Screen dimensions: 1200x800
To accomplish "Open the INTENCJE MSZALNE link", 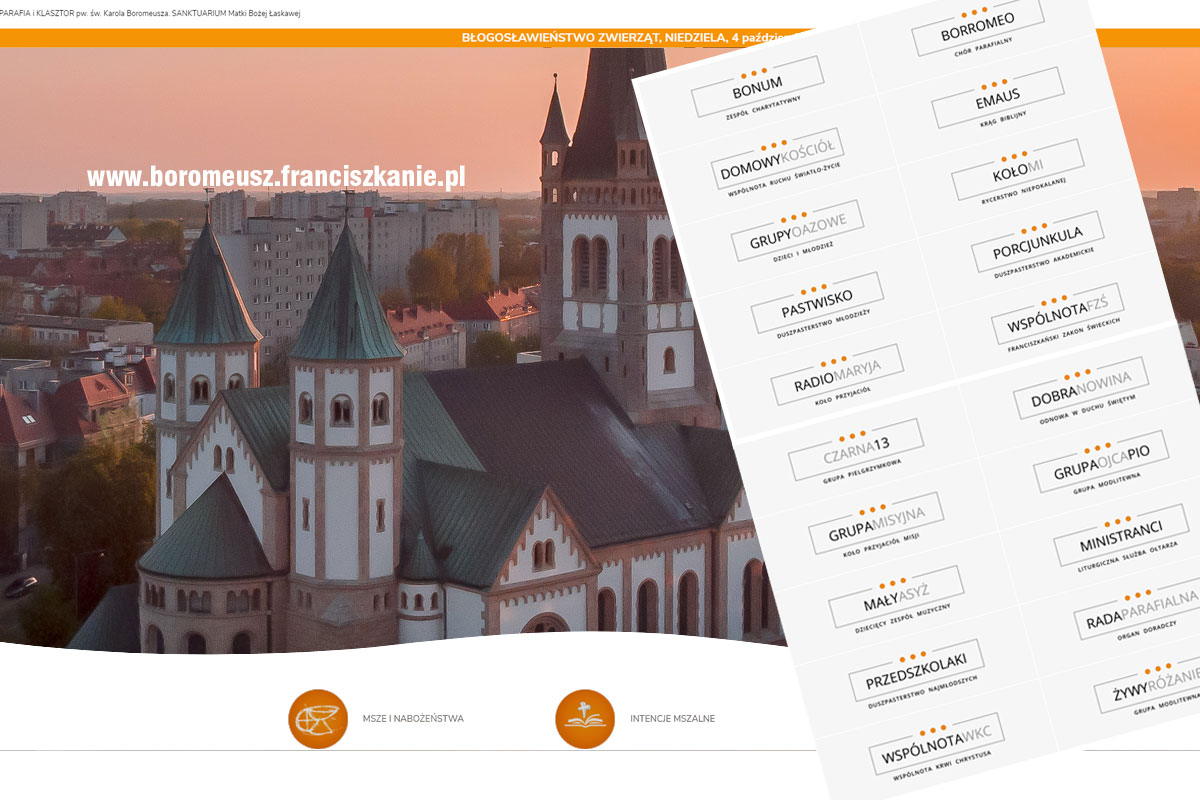I will (672, 719).
